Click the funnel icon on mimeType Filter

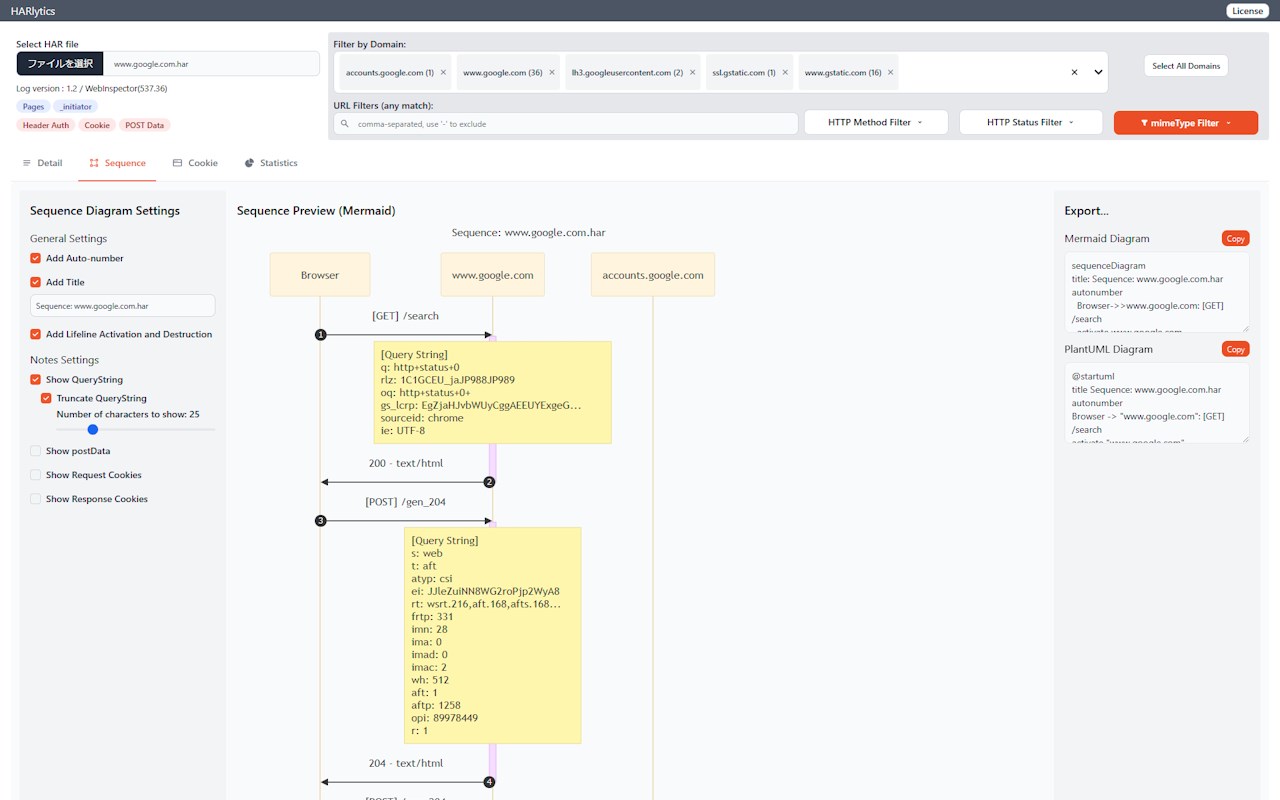(1144, 123)
